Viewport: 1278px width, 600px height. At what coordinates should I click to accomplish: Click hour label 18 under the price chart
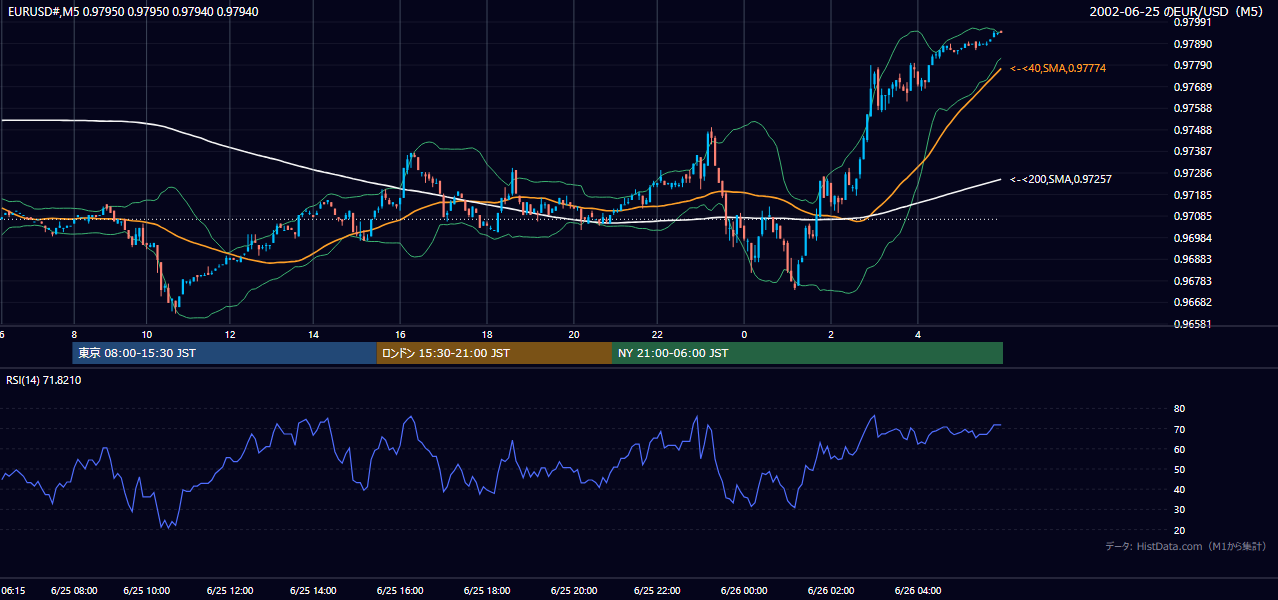click(x=487, y=334)
